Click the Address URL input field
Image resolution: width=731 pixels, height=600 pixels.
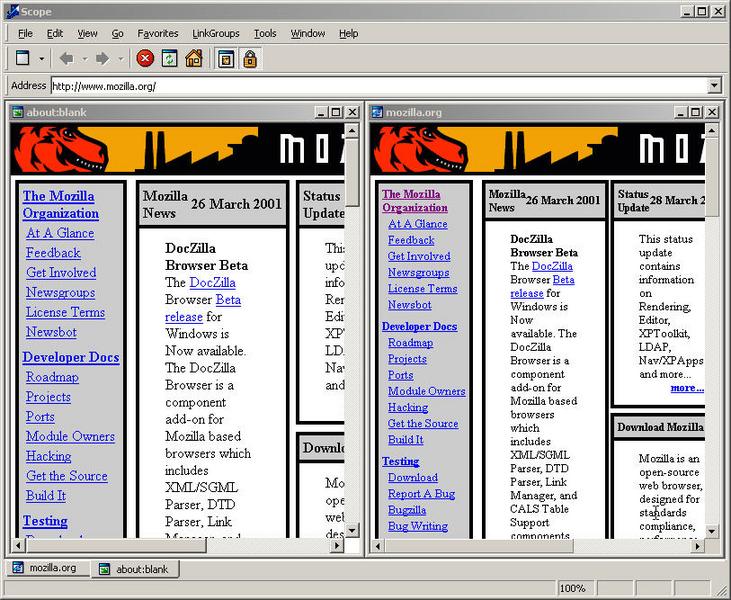(379, 86)
